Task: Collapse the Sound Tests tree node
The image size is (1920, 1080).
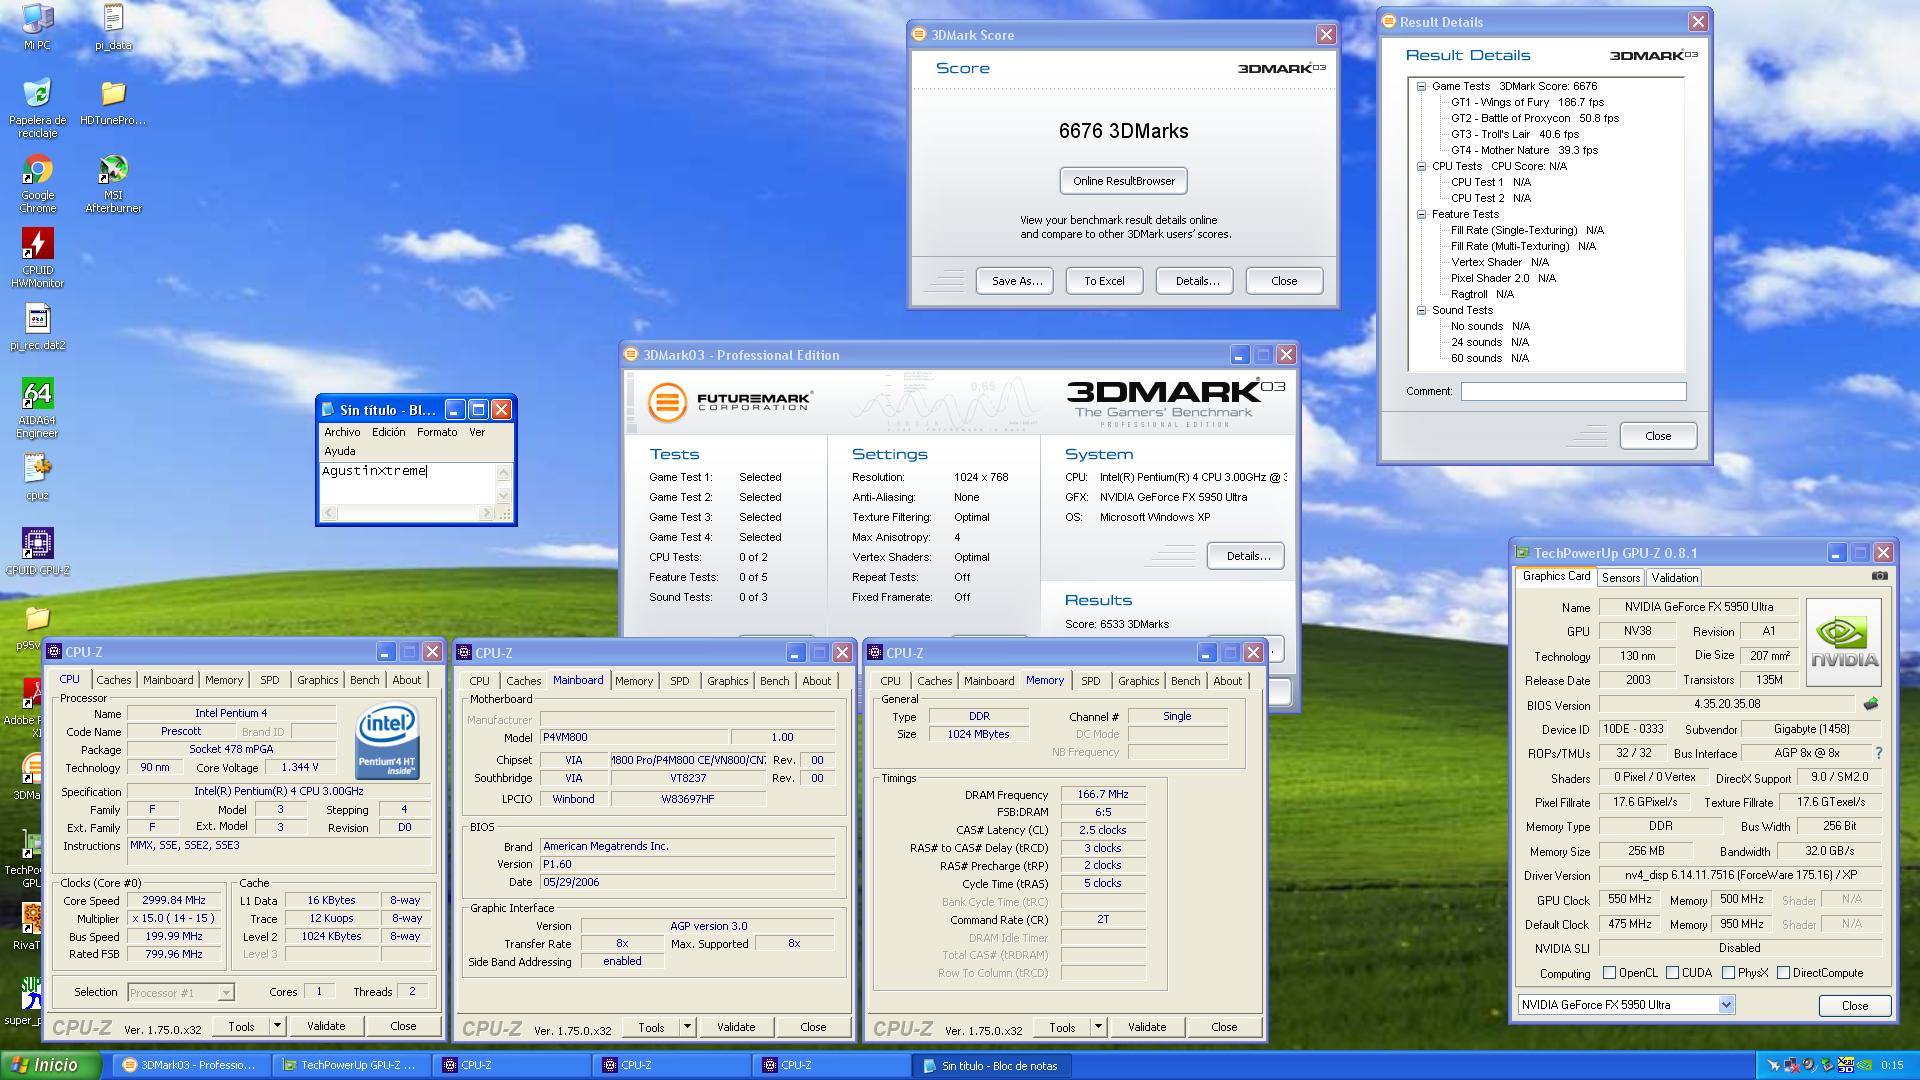Action: 1421,310
